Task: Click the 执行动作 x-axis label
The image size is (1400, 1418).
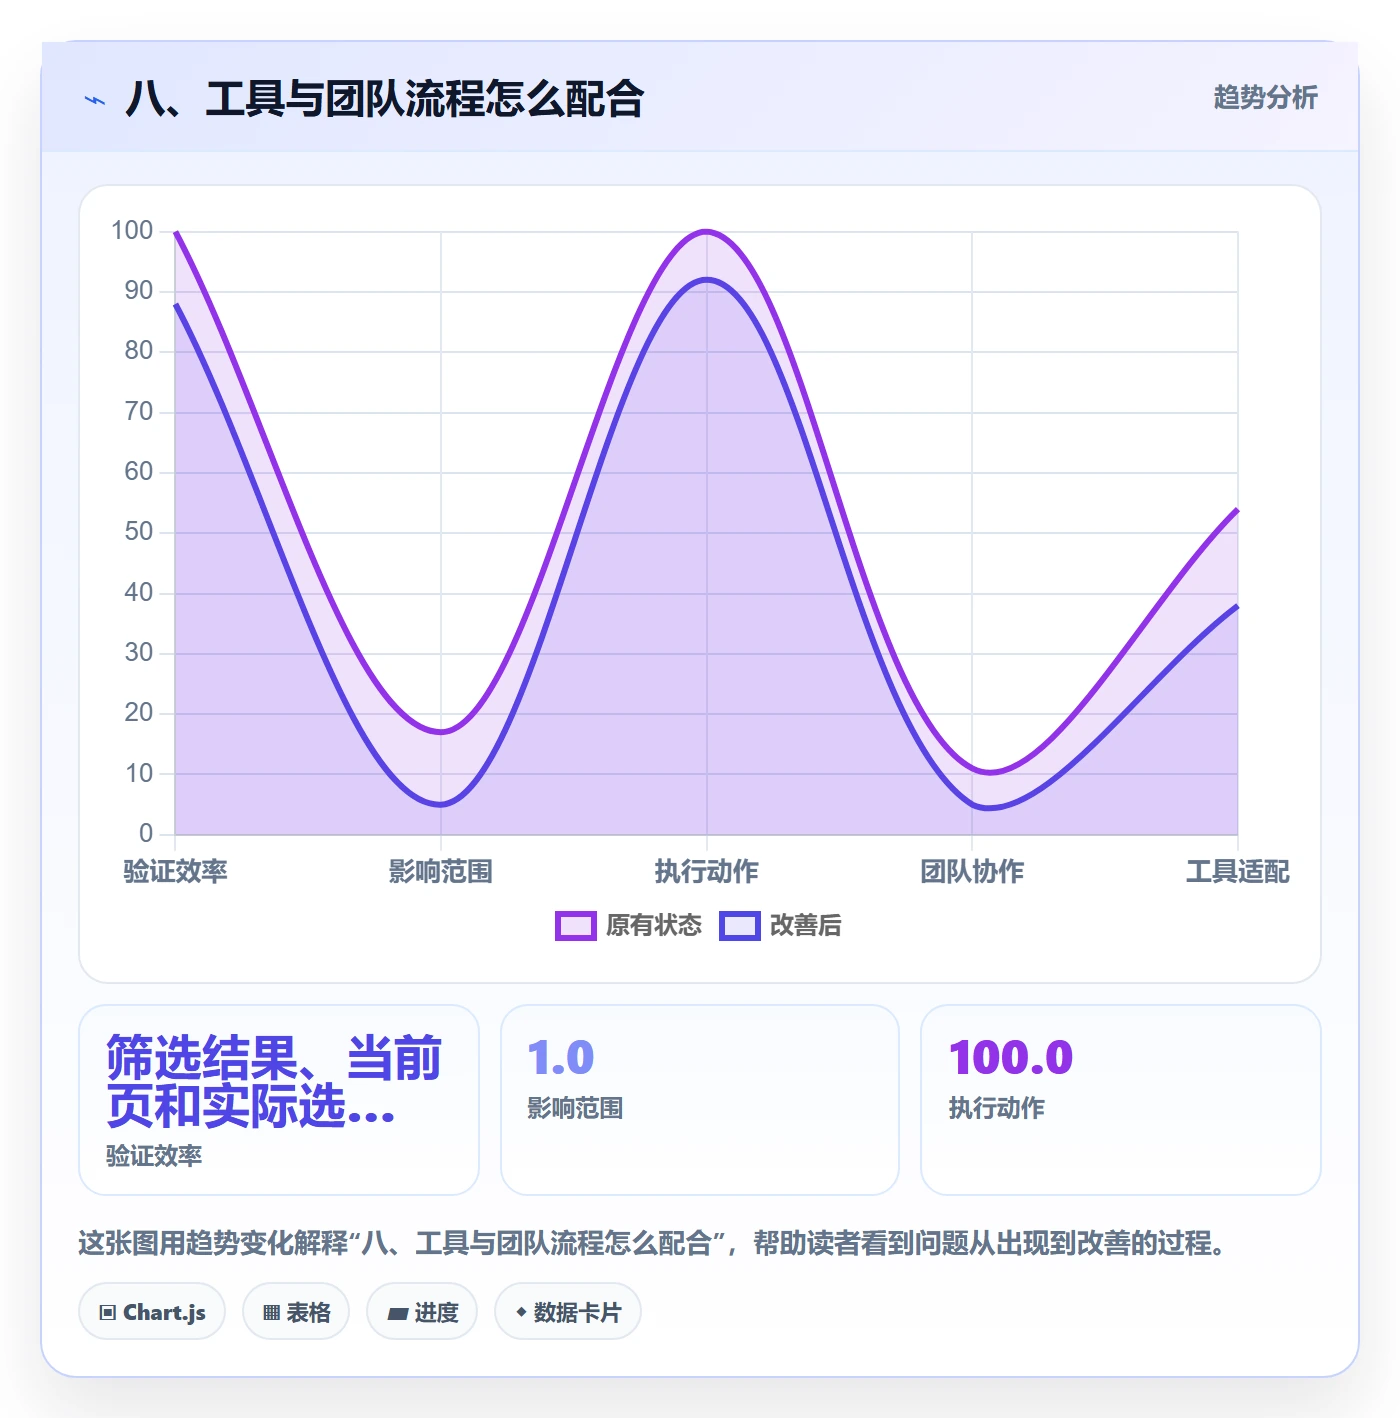Action: 707,872
